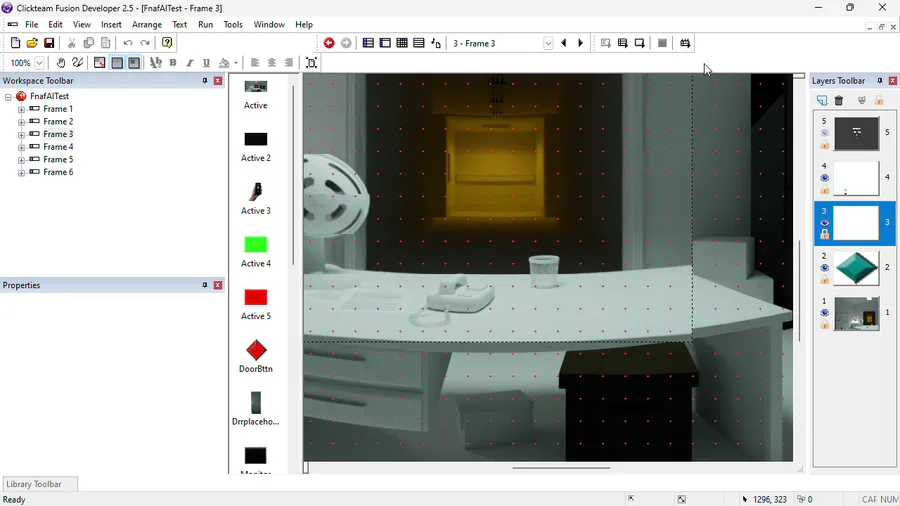Pin the Workspace Toolbar panel
900x506 pixels.
click(205, 81)
